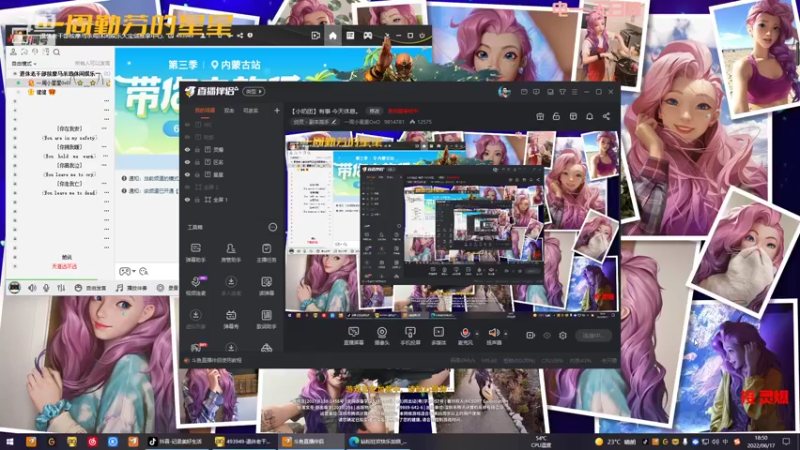Toggle lock of source directly above 全屏 2
Viewport: 800px width, 450px height.
pyautogui.click(x=197, y=174)
